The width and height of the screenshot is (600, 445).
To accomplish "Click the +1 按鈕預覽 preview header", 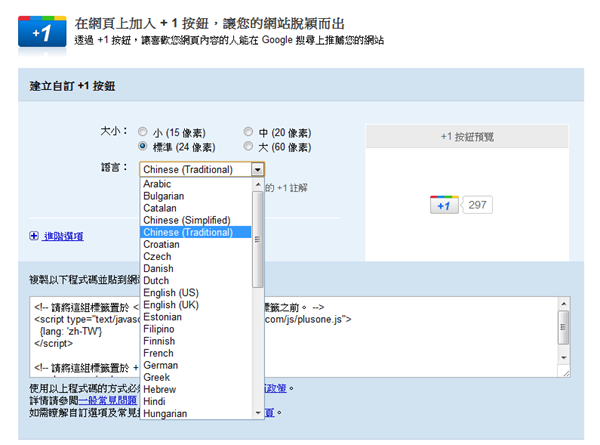I will [x=467, y=137].
